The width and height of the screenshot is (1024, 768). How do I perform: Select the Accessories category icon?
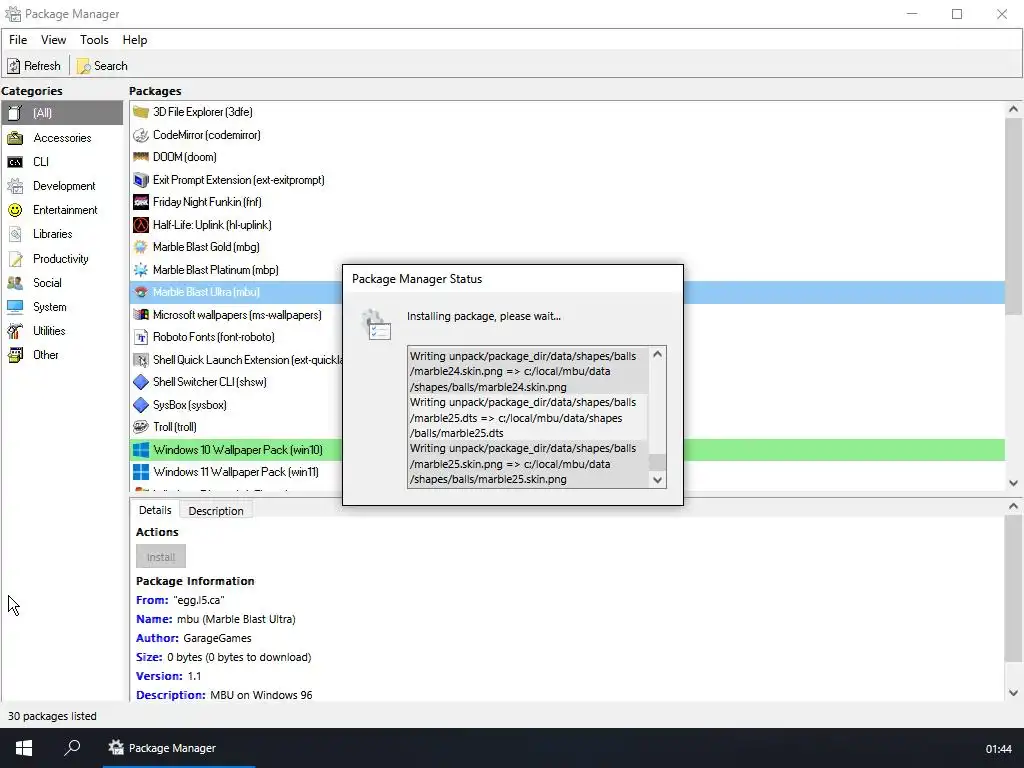(x=15, y=138)
